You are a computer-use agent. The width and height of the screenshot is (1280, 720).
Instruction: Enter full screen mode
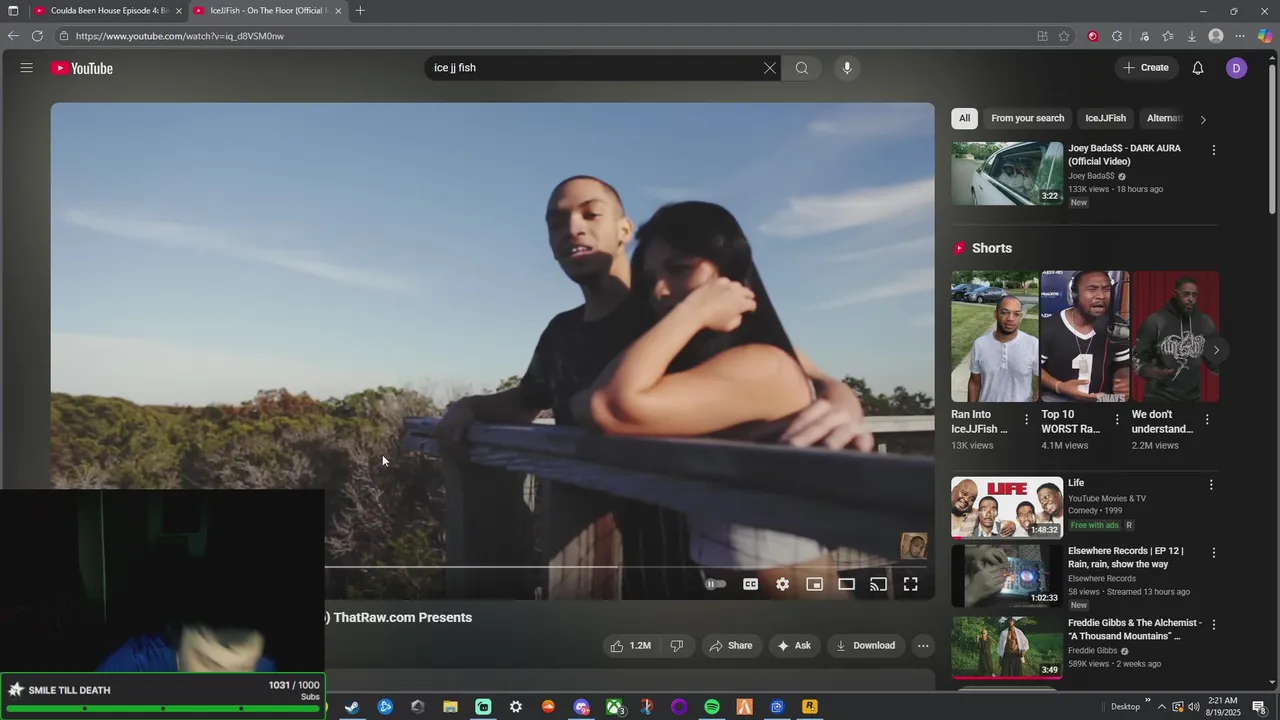[910, 584]
